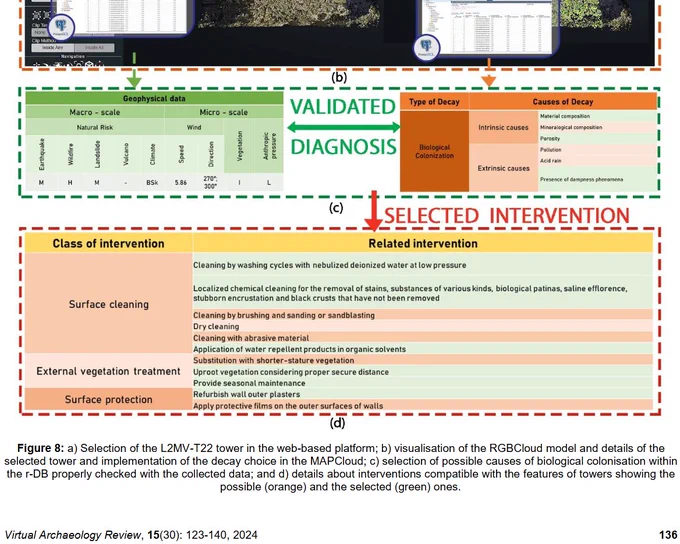Click the Surface protection class cell
680x544 pixels.
click(108, 399)
